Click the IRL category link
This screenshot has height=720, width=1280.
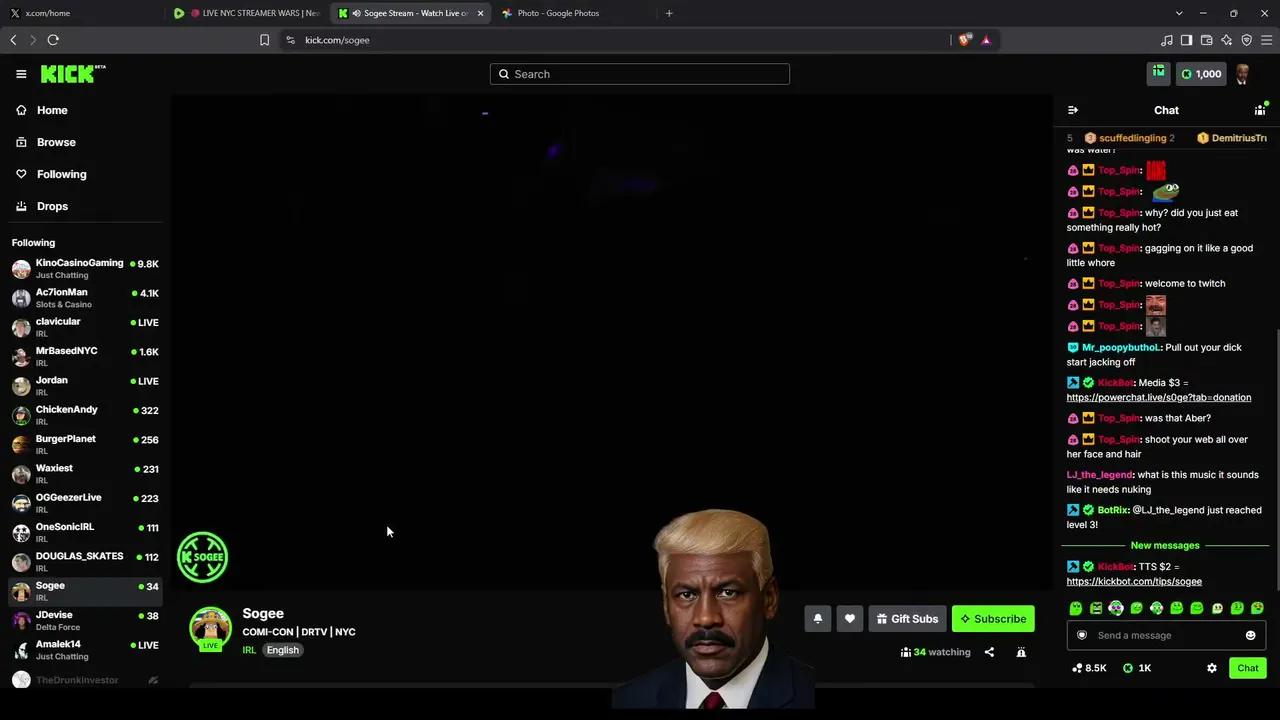249,650
